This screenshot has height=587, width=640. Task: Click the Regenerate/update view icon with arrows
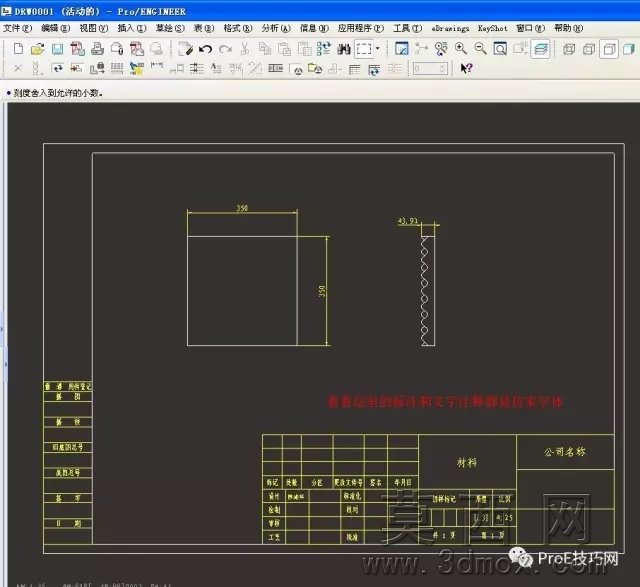[57, 68]
